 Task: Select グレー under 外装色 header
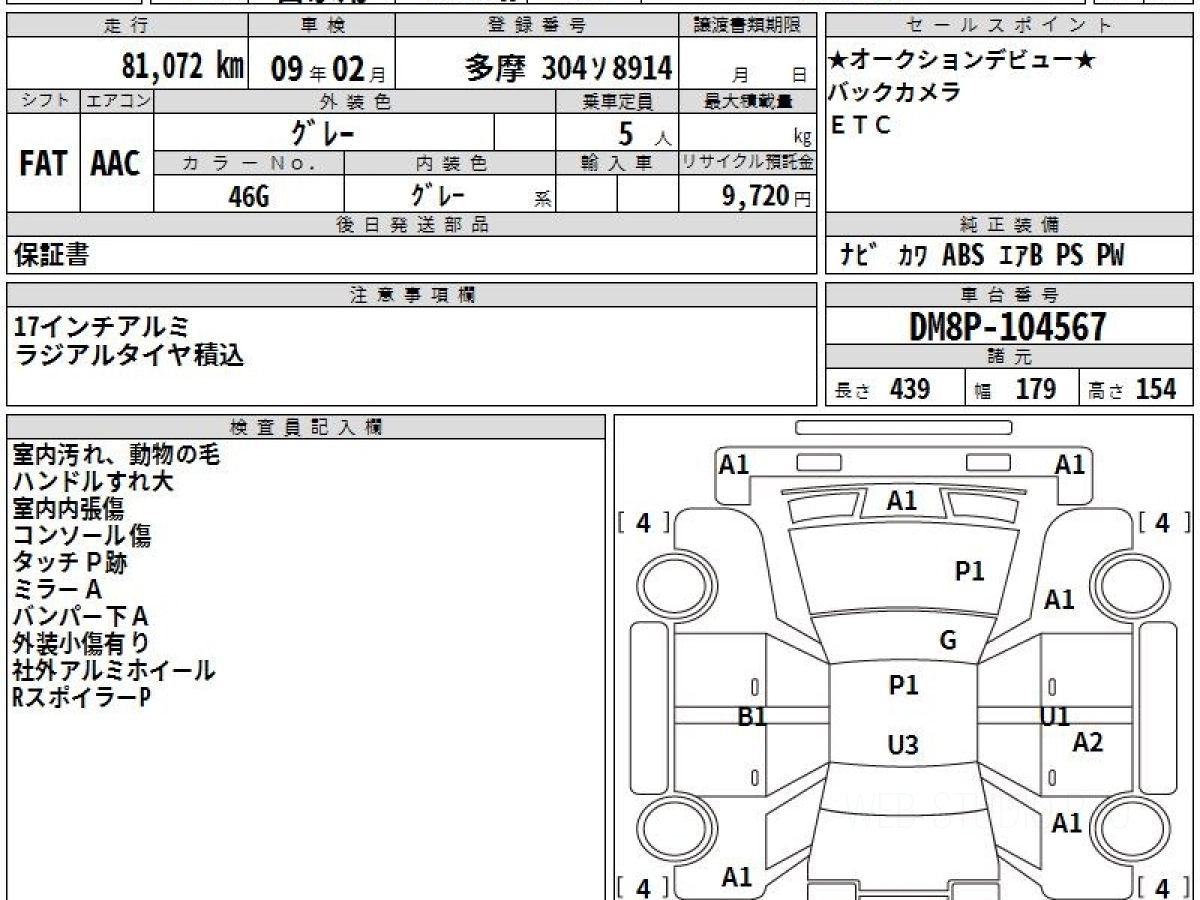(323, 132)
